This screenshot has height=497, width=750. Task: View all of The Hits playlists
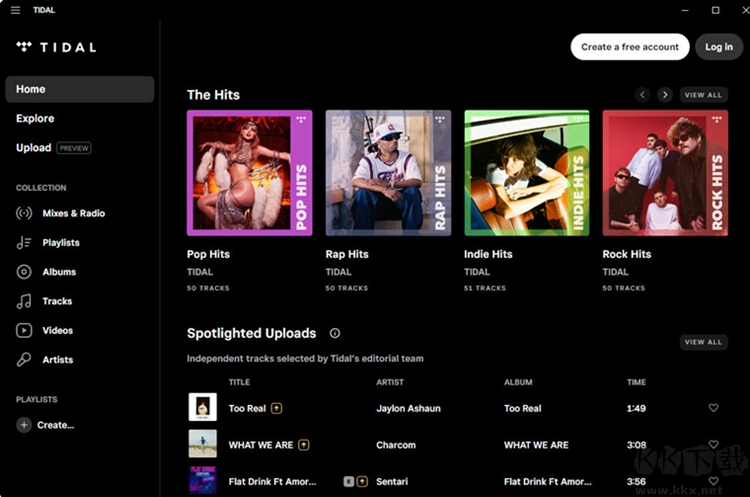coord(704,95)
